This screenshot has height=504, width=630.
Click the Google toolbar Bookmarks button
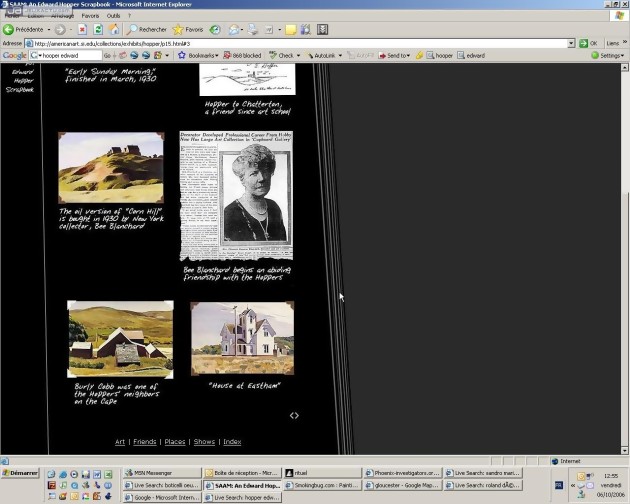coord(198,56)
